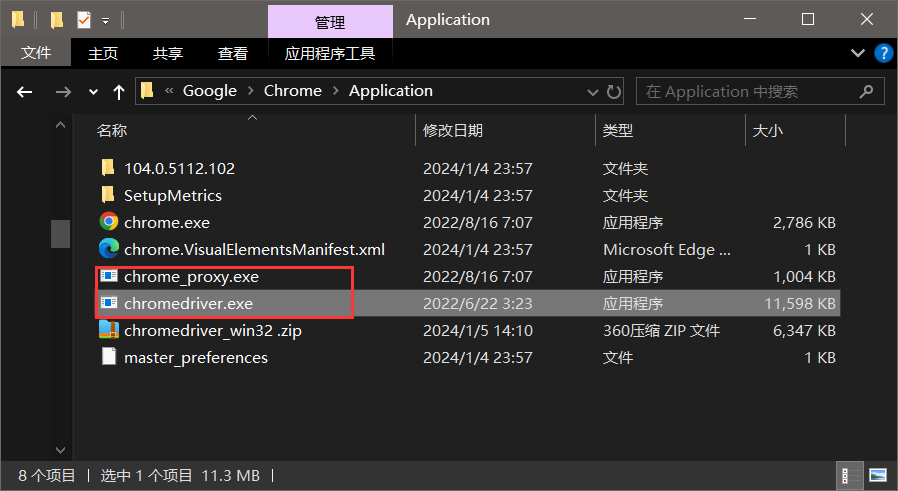Expand the address bar history dropdown
This screenshot has width=898, height=491.
click(x=593, y=92)
